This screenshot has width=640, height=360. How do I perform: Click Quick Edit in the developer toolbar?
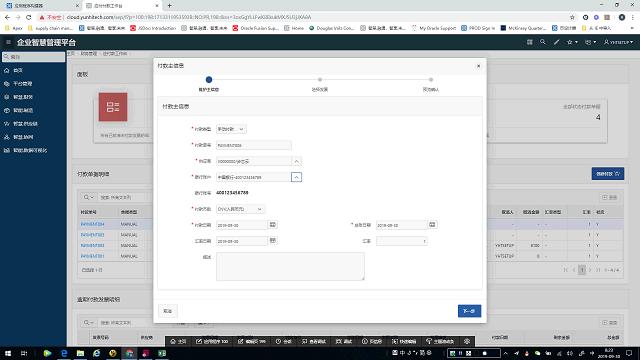404,341
